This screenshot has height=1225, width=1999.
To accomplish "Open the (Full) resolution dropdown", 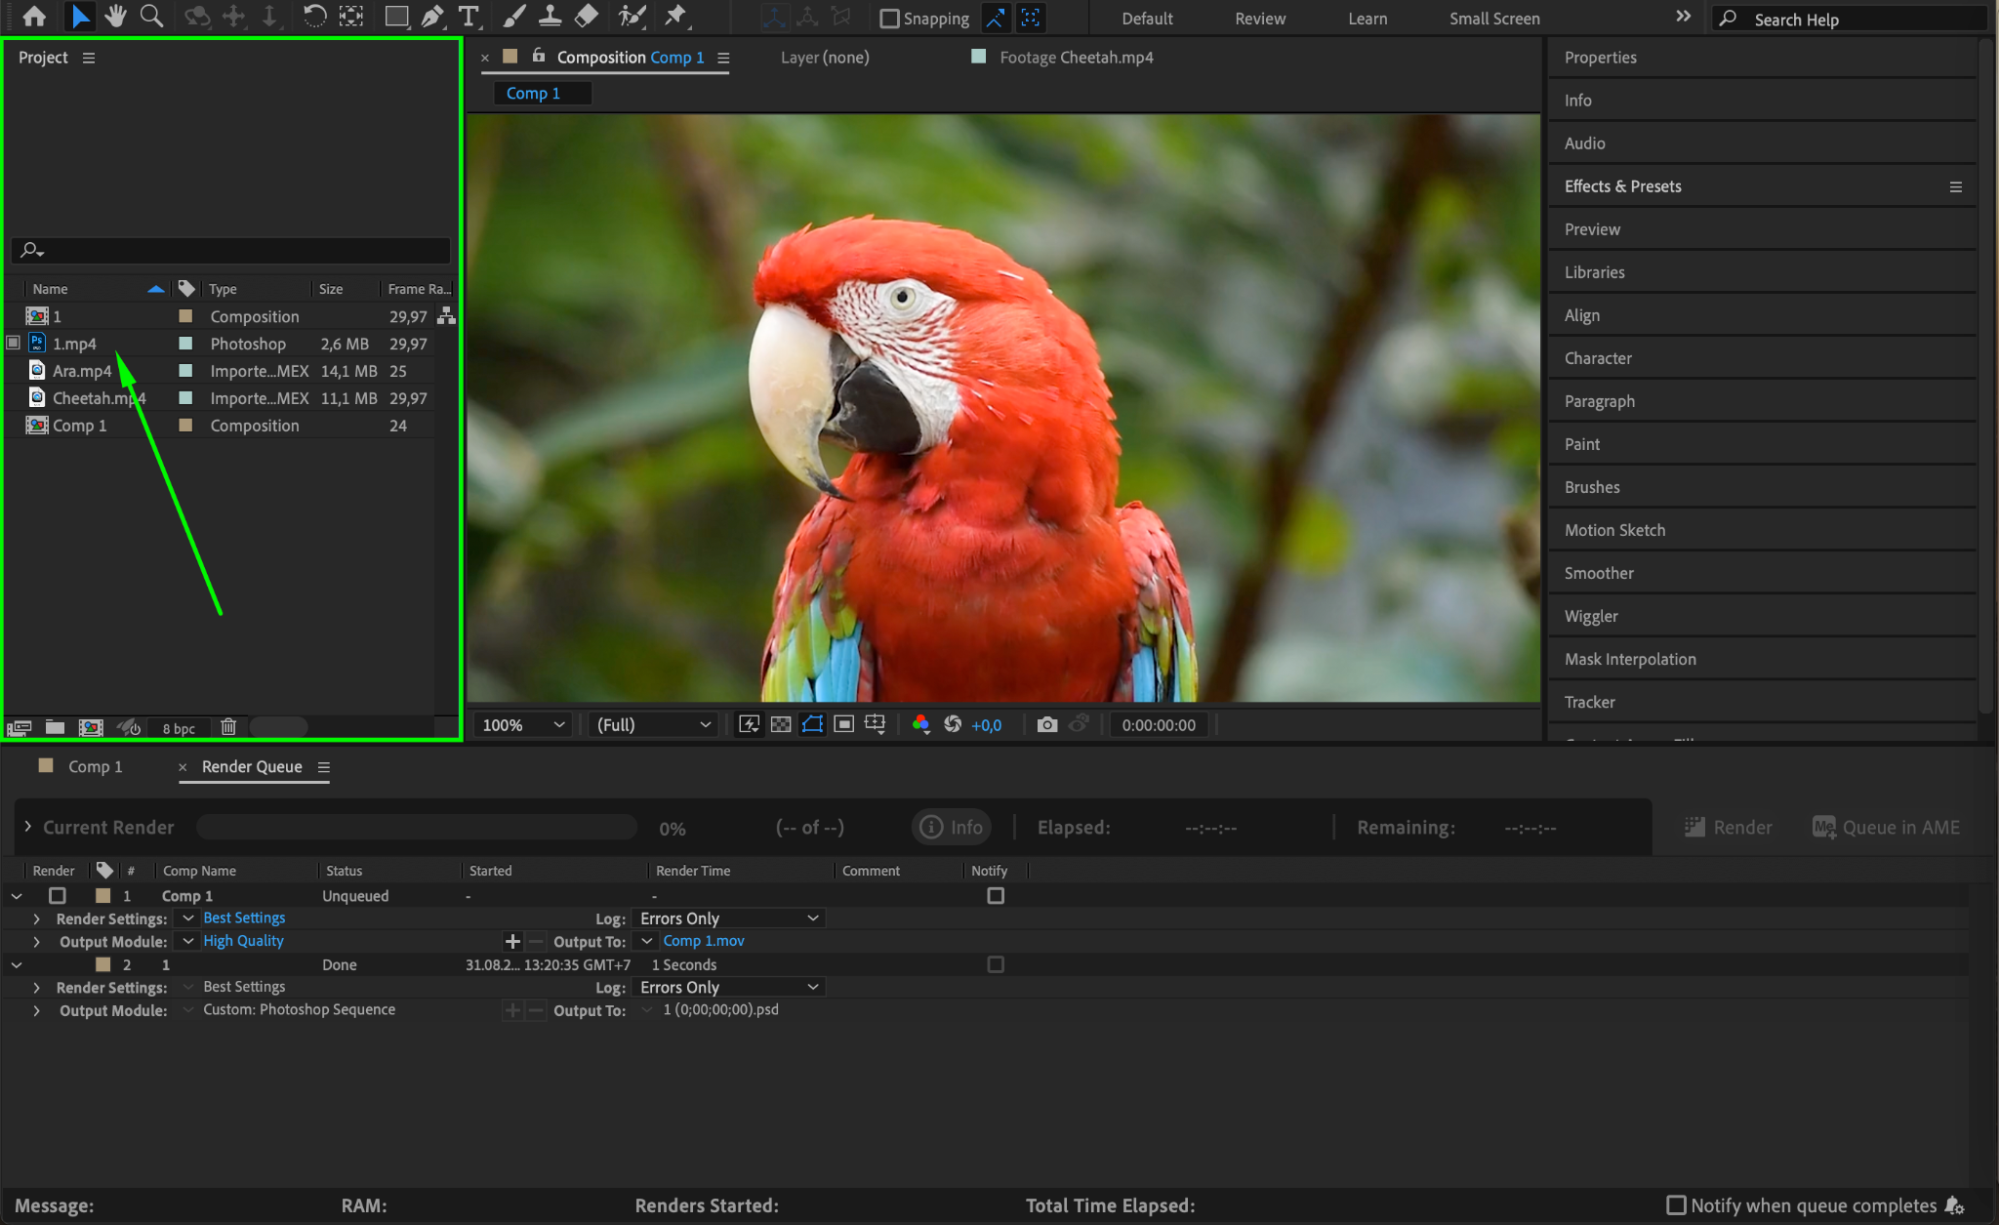I will (x=653, y=725).
